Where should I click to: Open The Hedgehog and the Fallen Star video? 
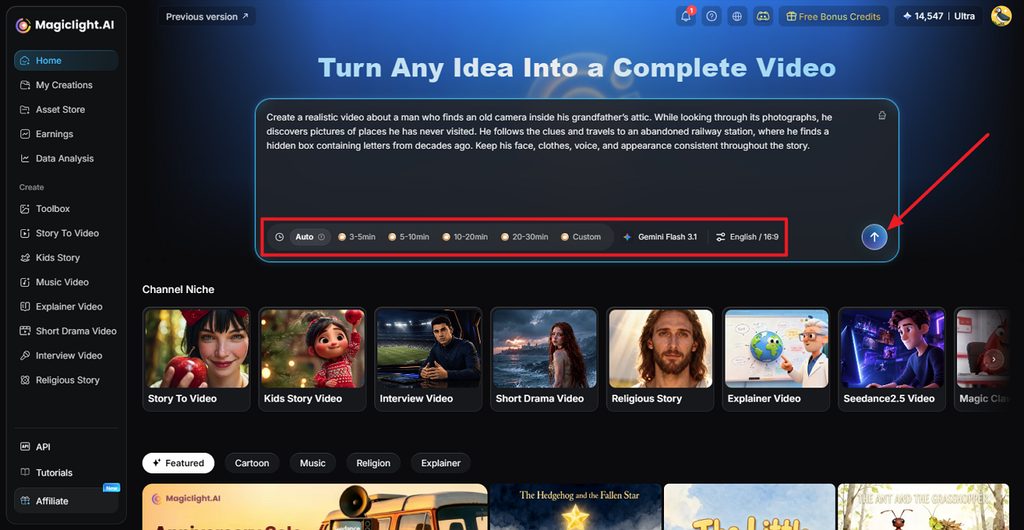tap(575, 507)
